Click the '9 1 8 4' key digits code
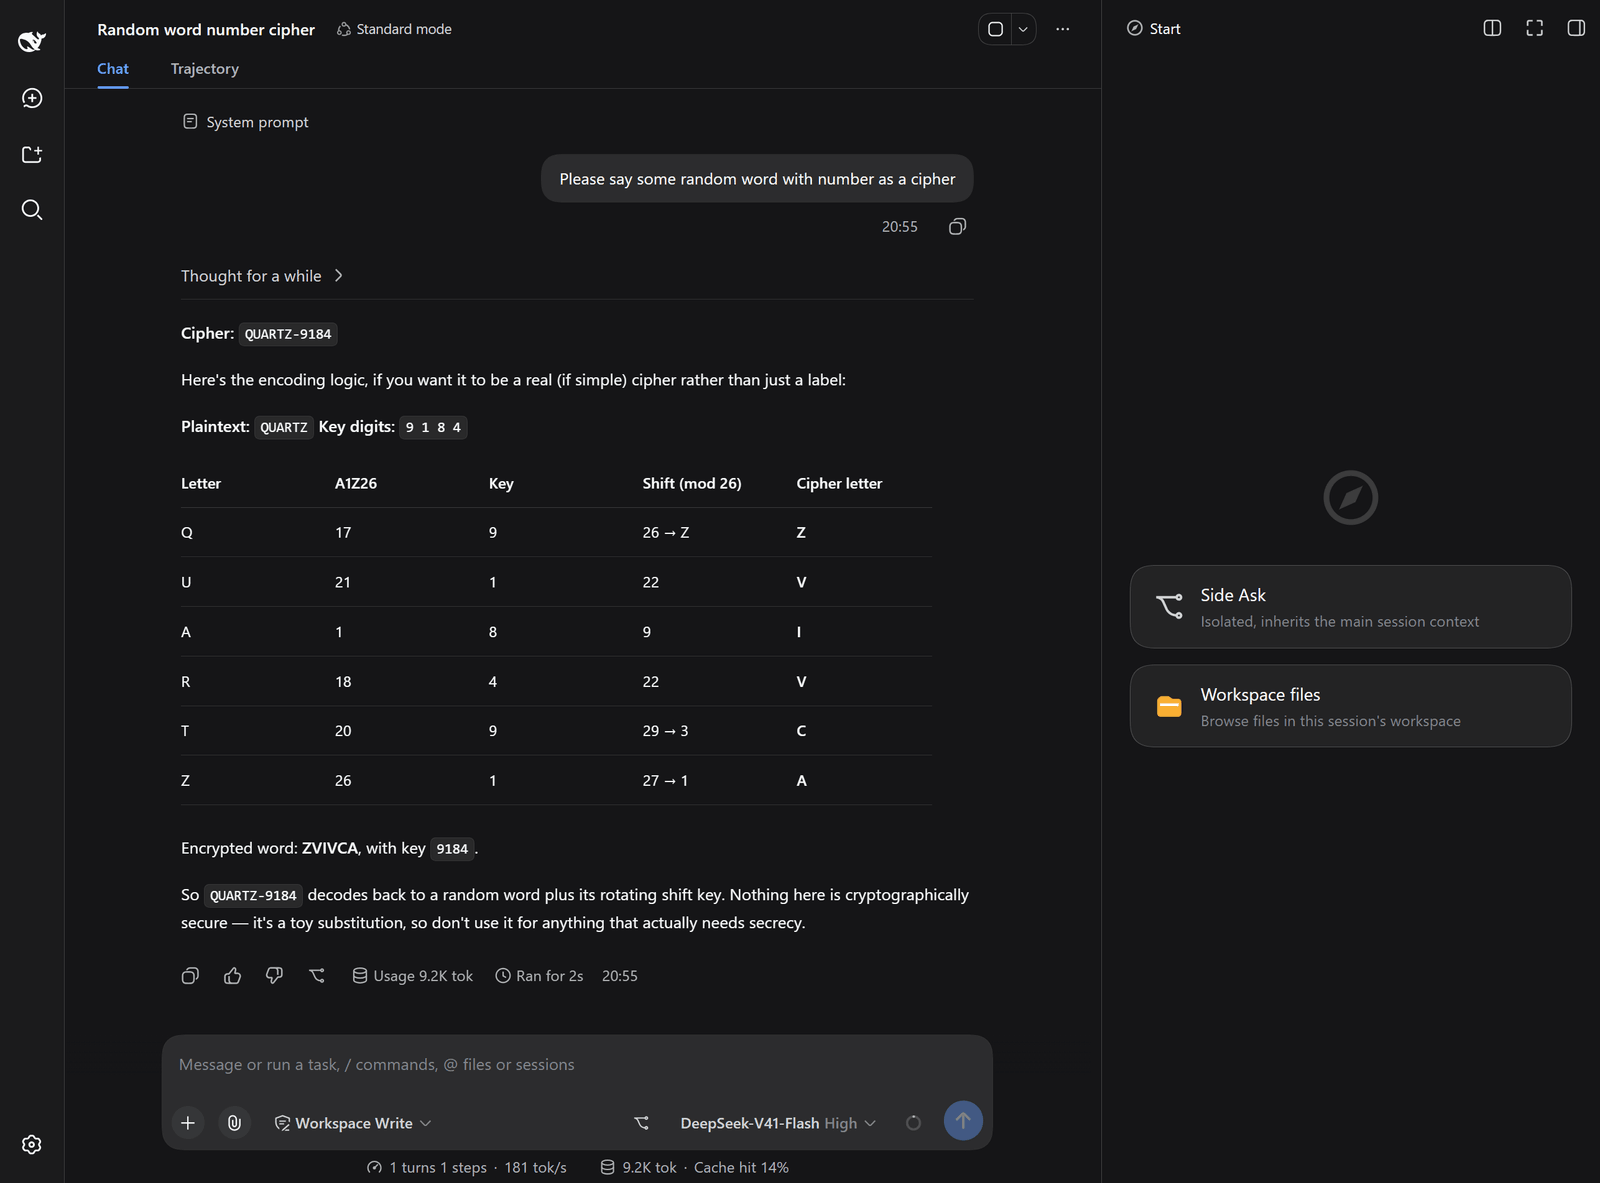1600x1183 pixels. [433, 427]
